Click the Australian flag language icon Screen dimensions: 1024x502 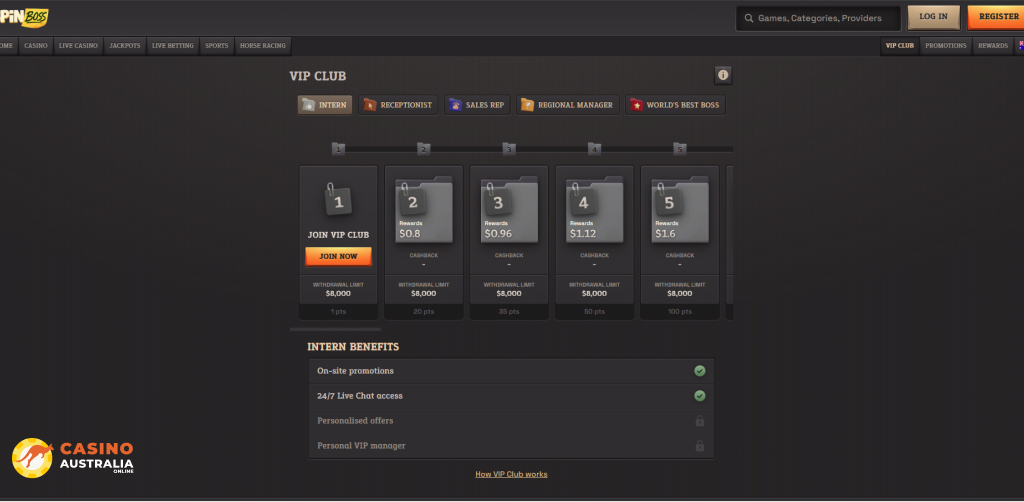pos(1021,45)
